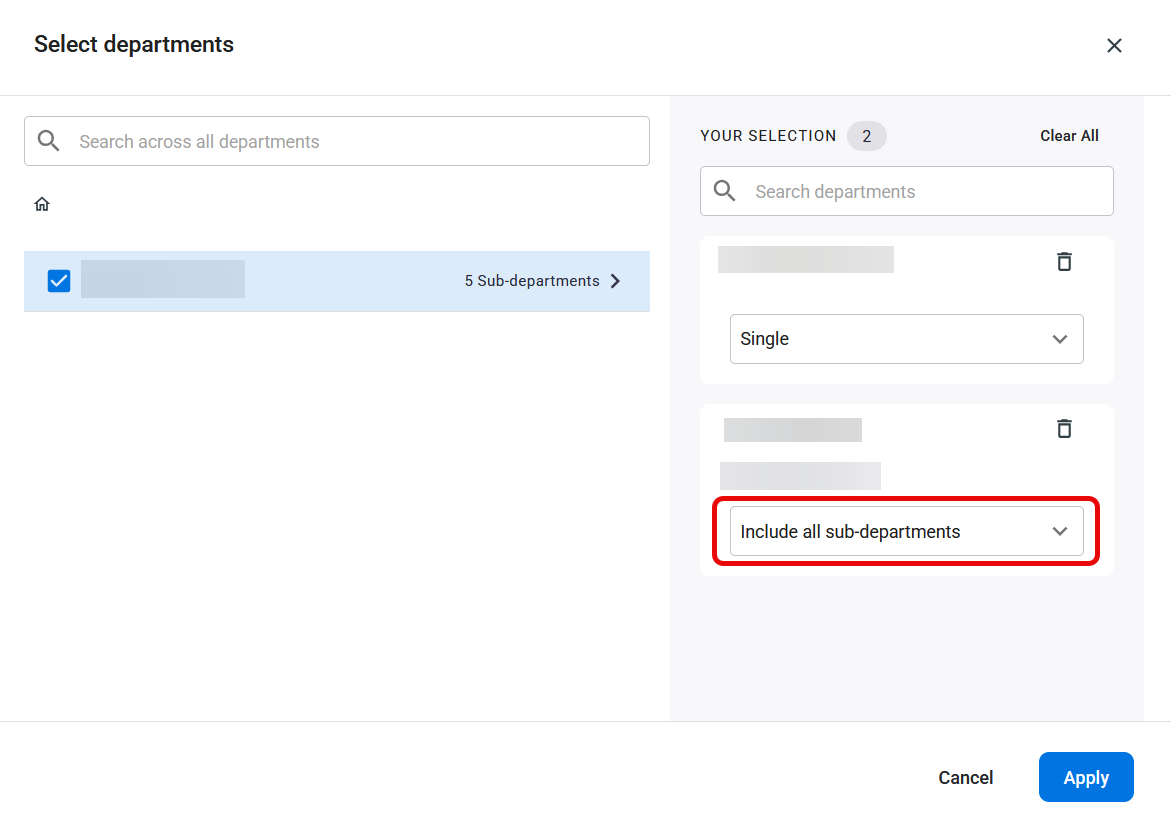Close the Select departments dialog

1113,46
